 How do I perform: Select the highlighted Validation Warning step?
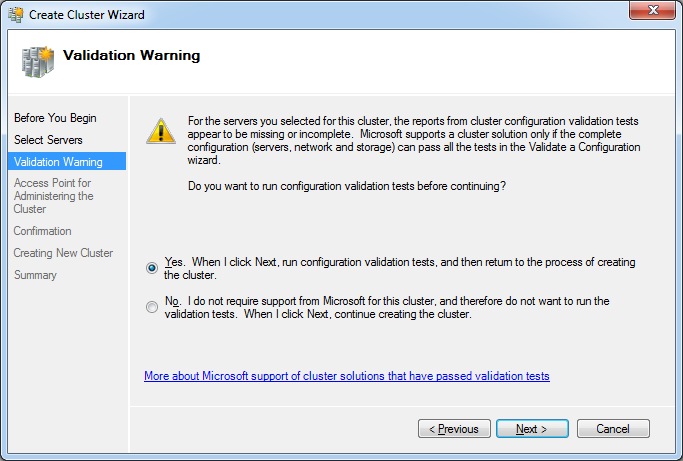tap(67, 161)
